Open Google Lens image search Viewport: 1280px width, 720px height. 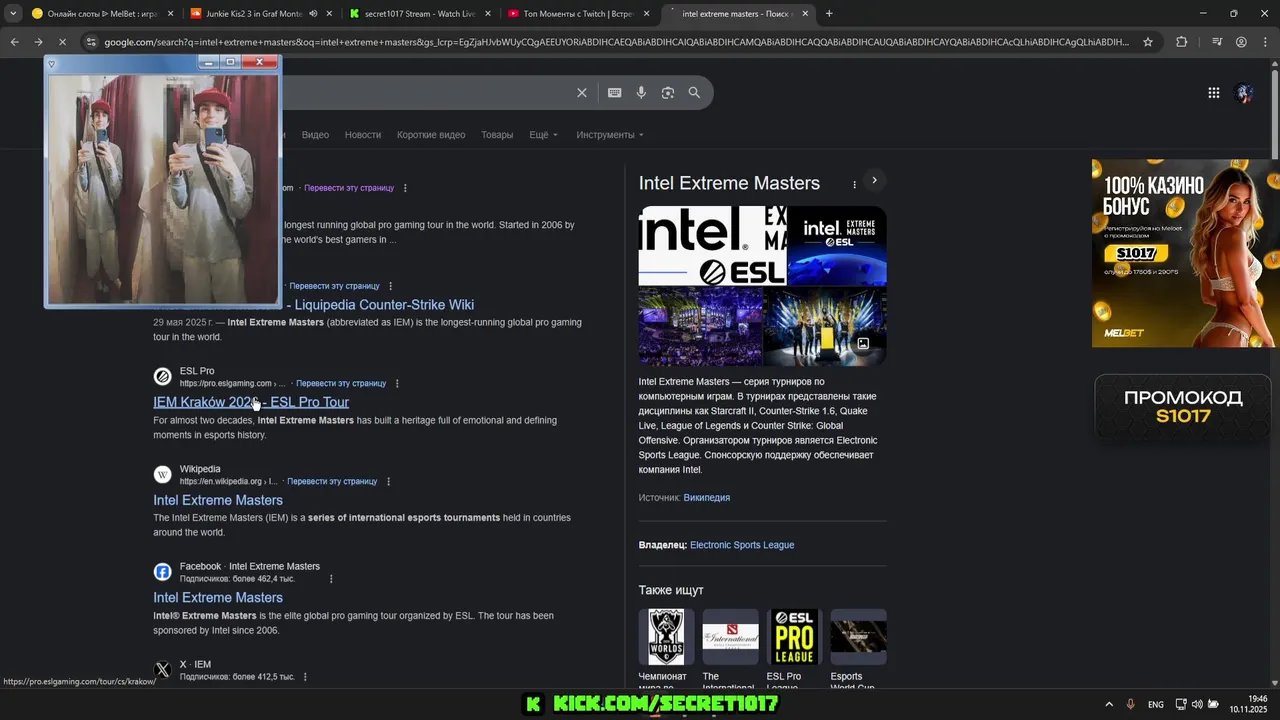(x=668, y=93)
